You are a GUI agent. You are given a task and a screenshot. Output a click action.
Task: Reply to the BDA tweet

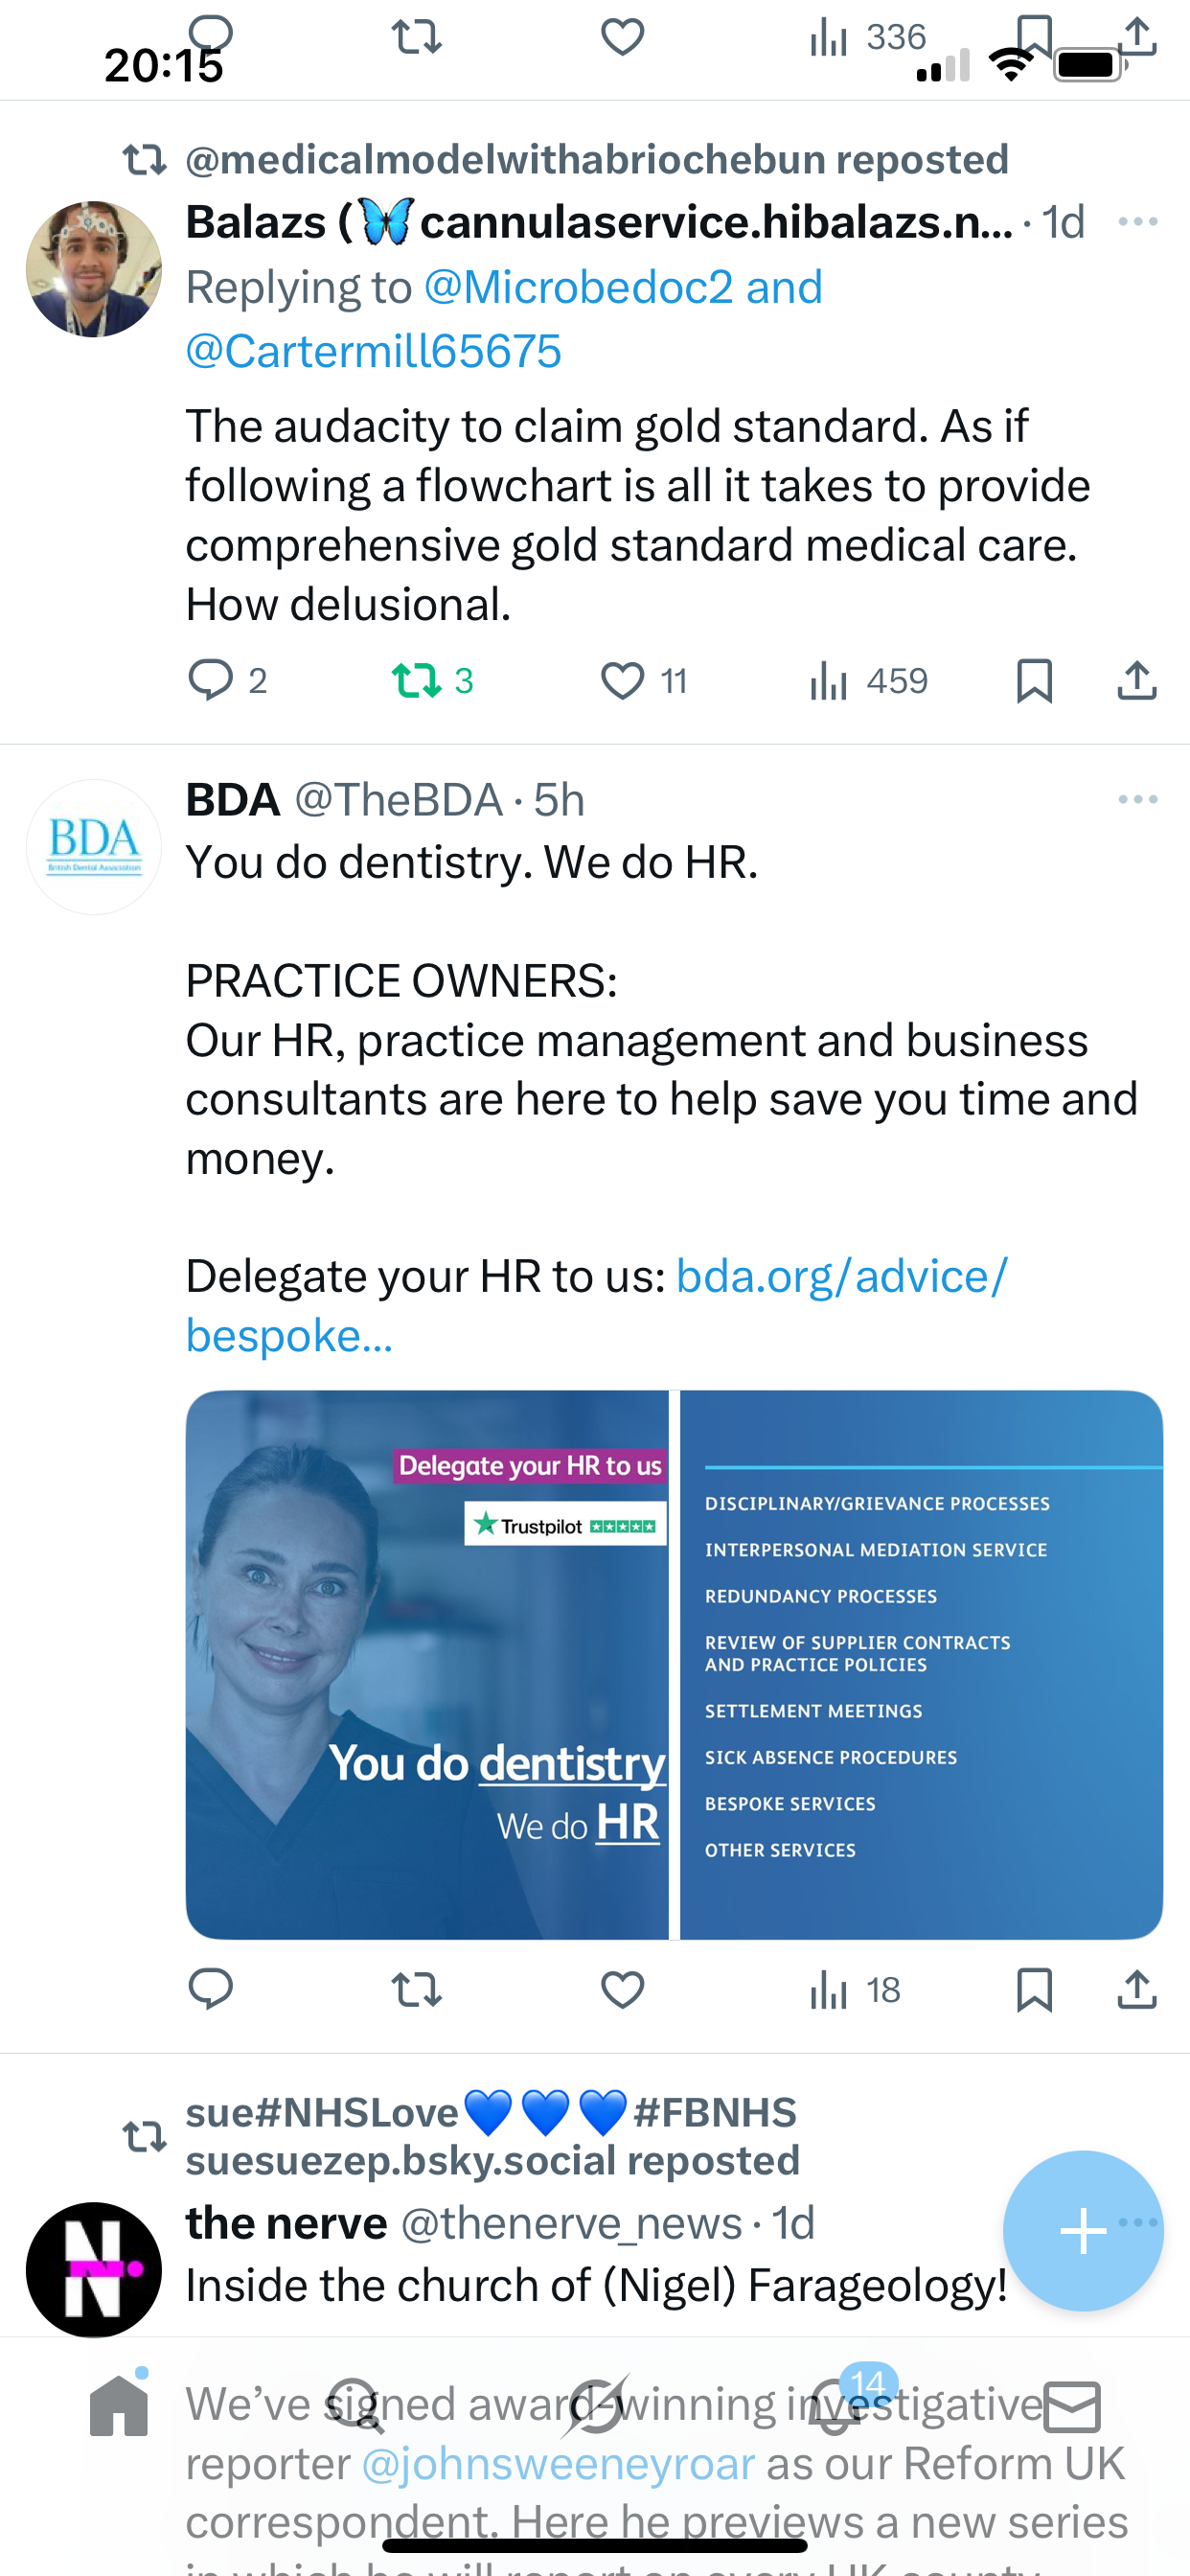coord(211,1989)
